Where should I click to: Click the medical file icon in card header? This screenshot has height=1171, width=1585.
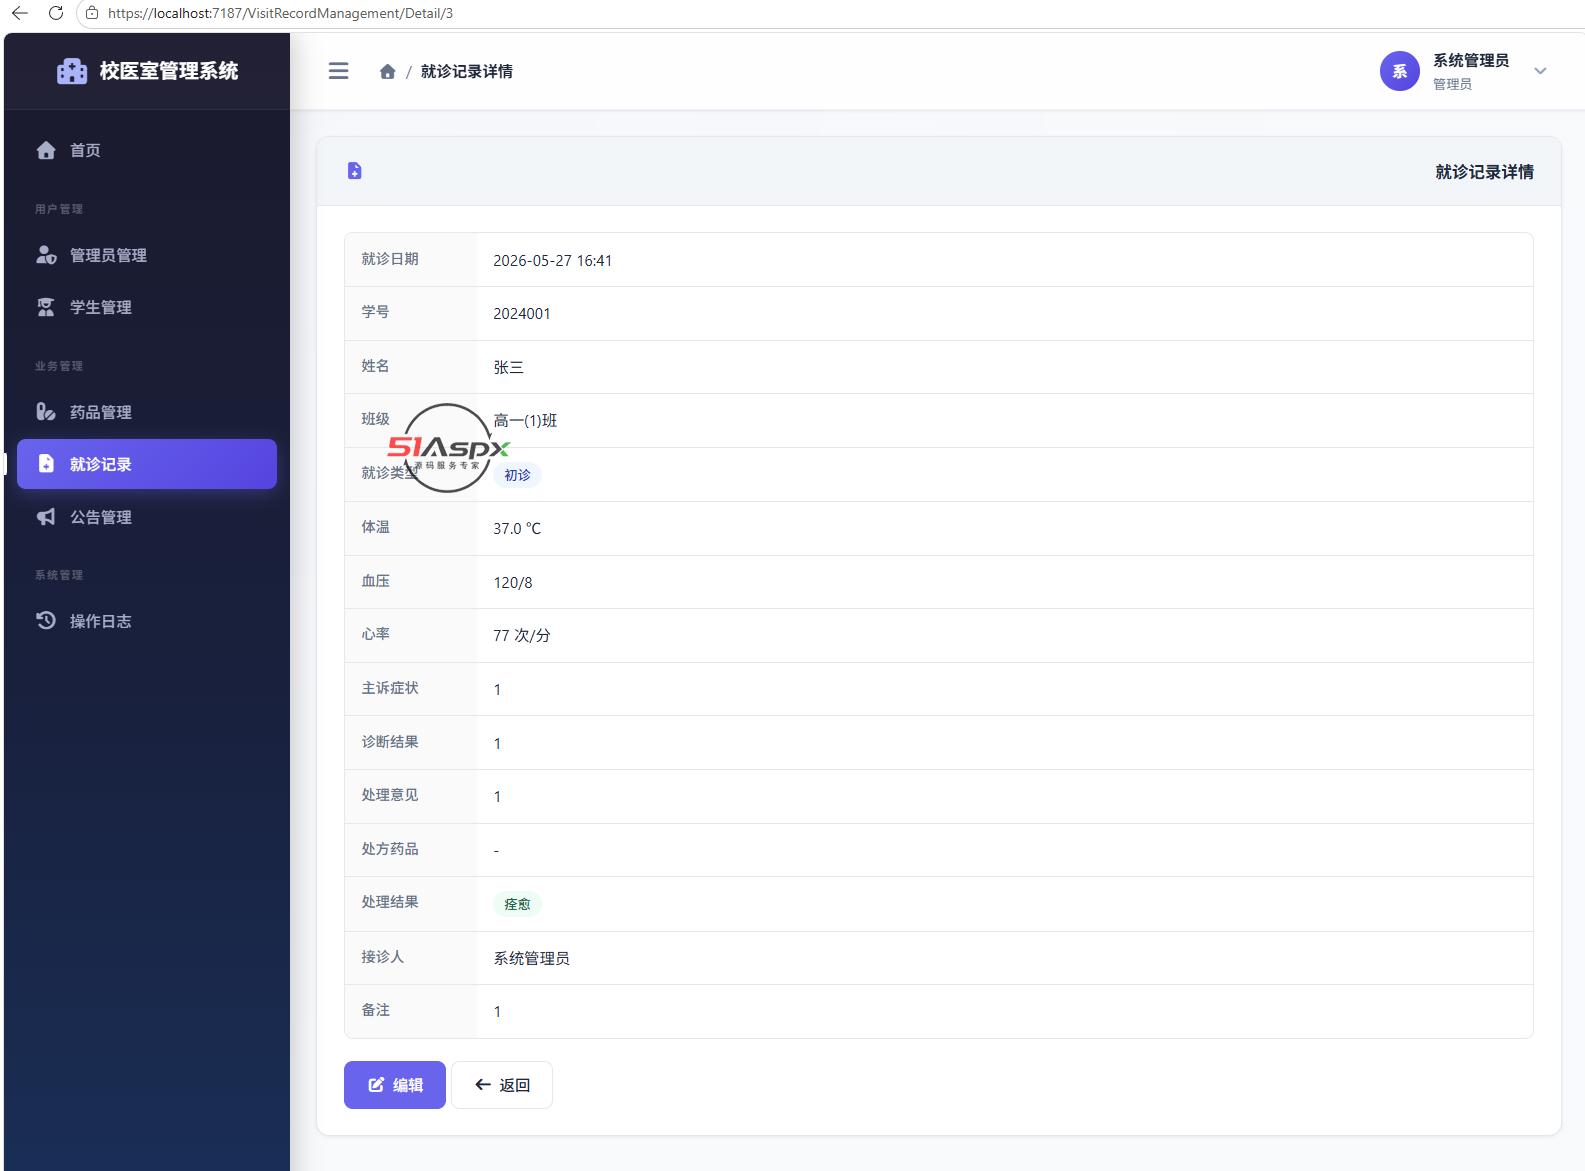[355, 171]
